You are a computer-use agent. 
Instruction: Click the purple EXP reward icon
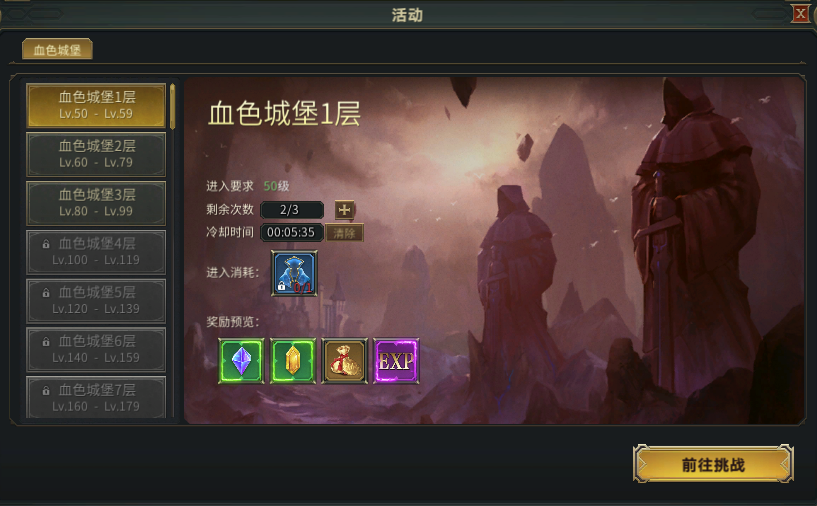[x=396, y=361]
